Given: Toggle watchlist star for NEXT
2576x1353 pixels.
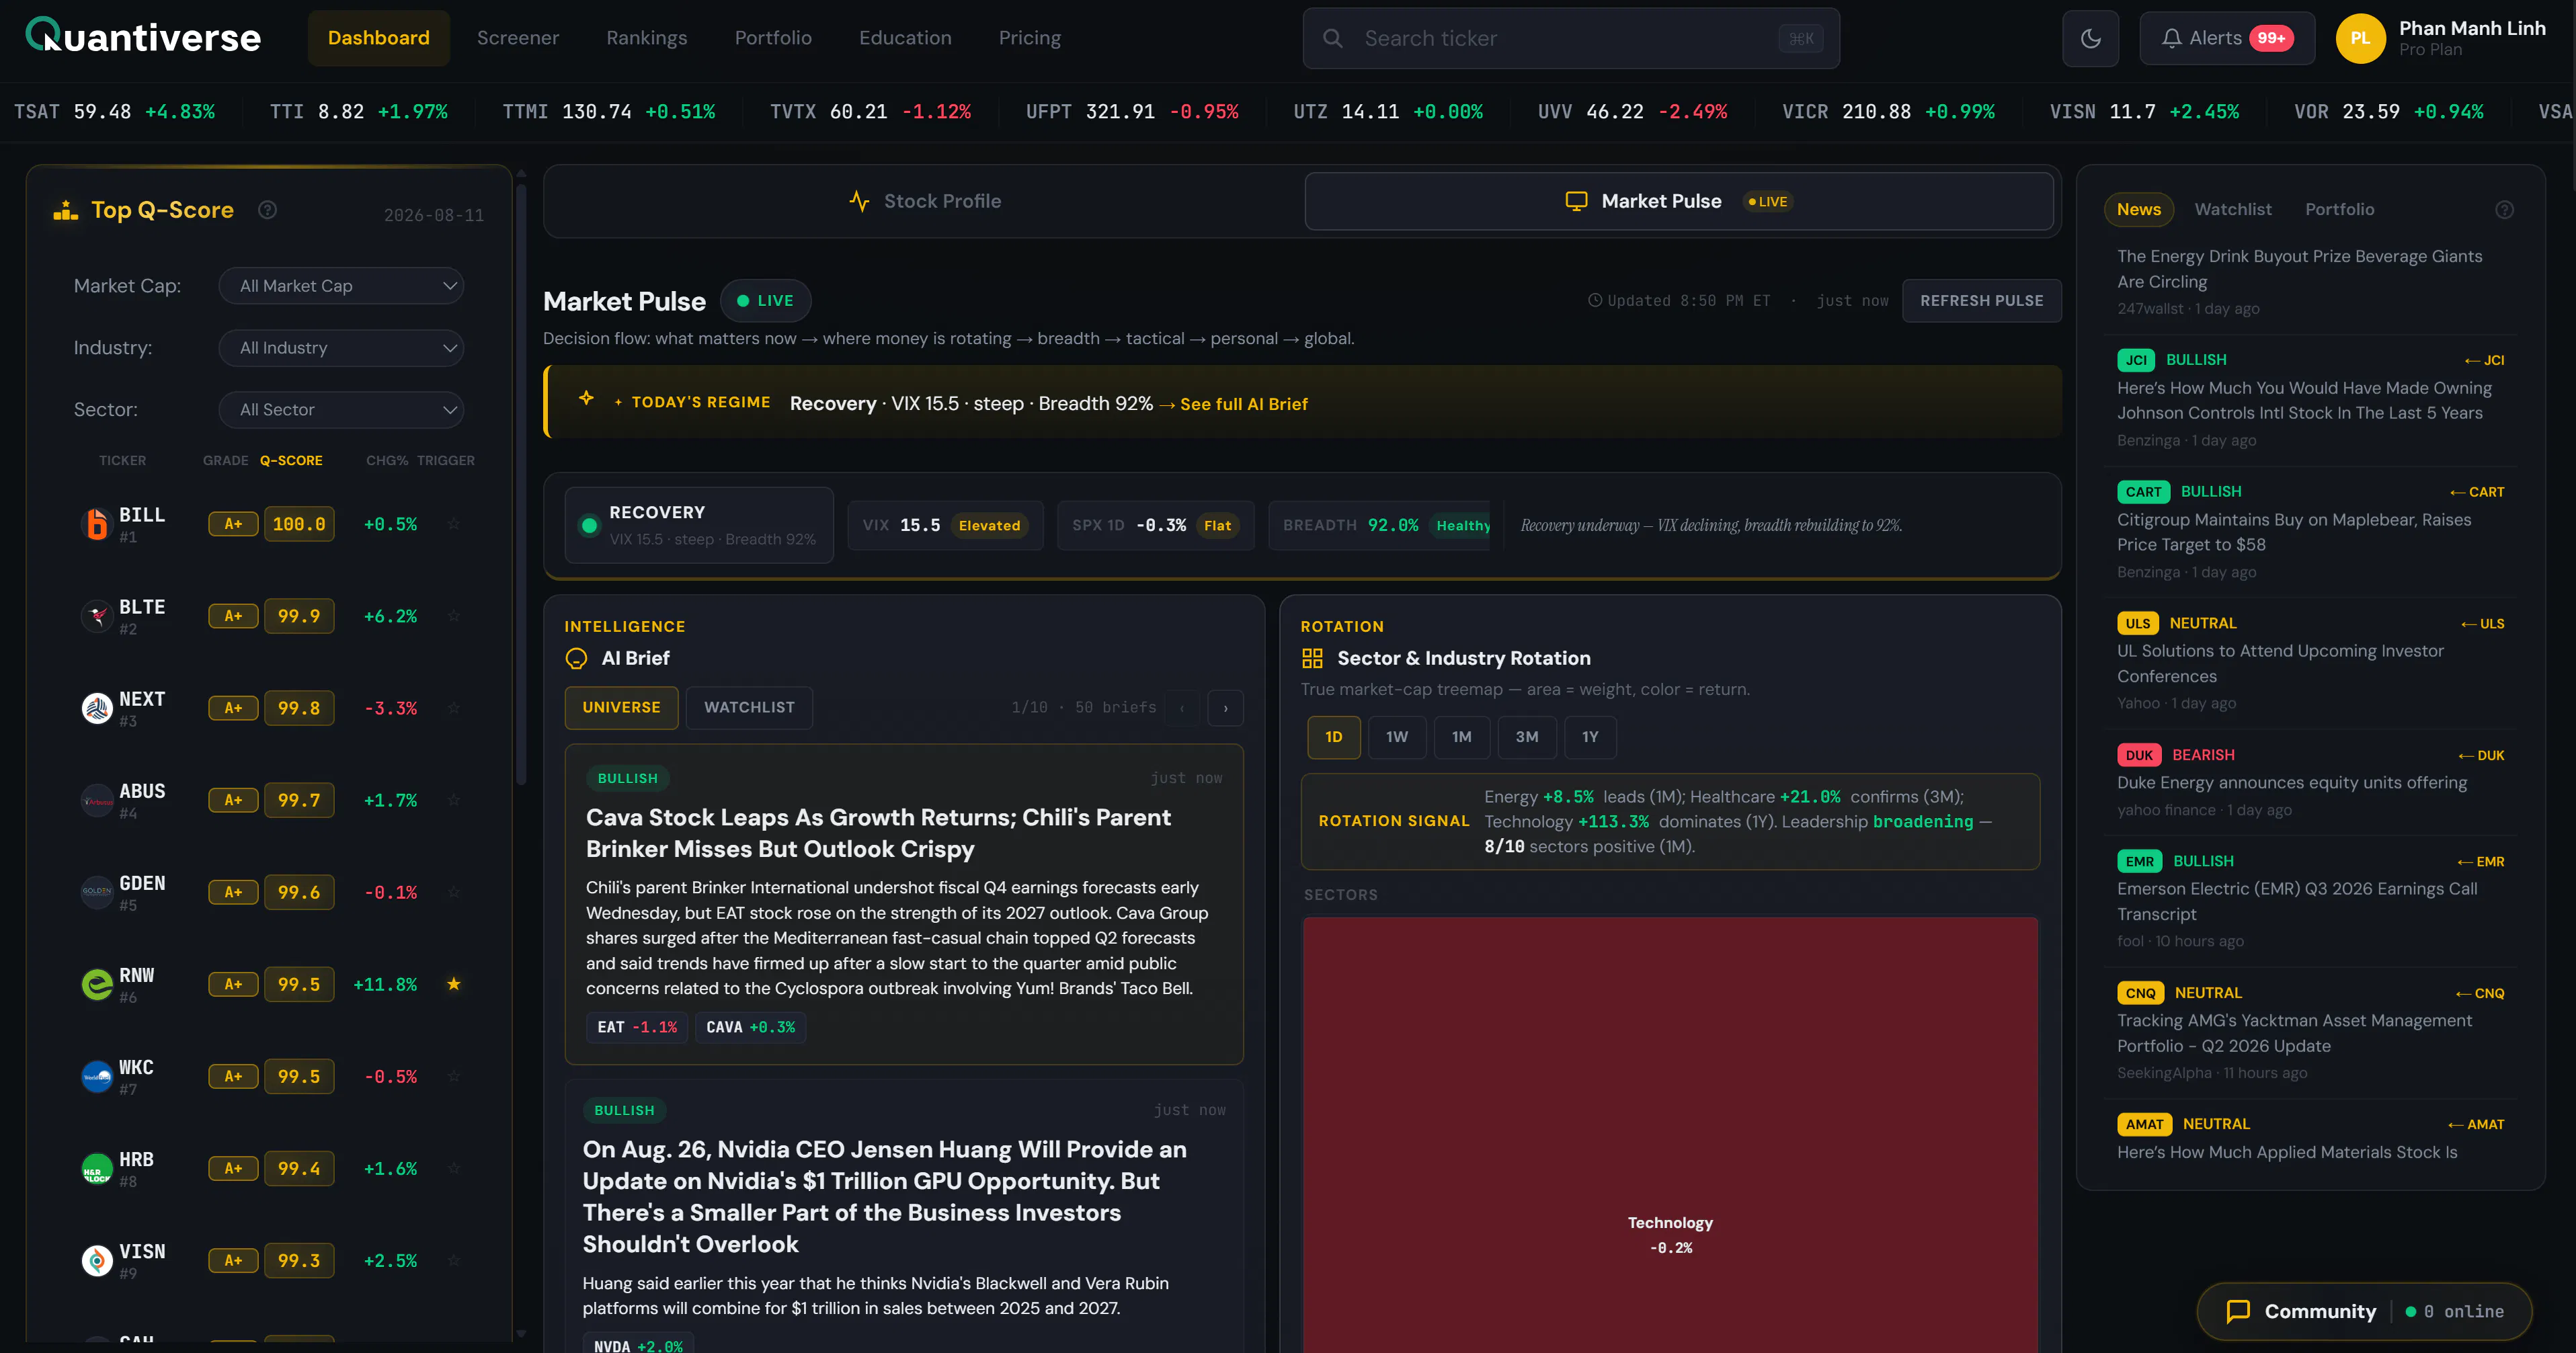Looking at the screenshot, I should coord(454,708).
